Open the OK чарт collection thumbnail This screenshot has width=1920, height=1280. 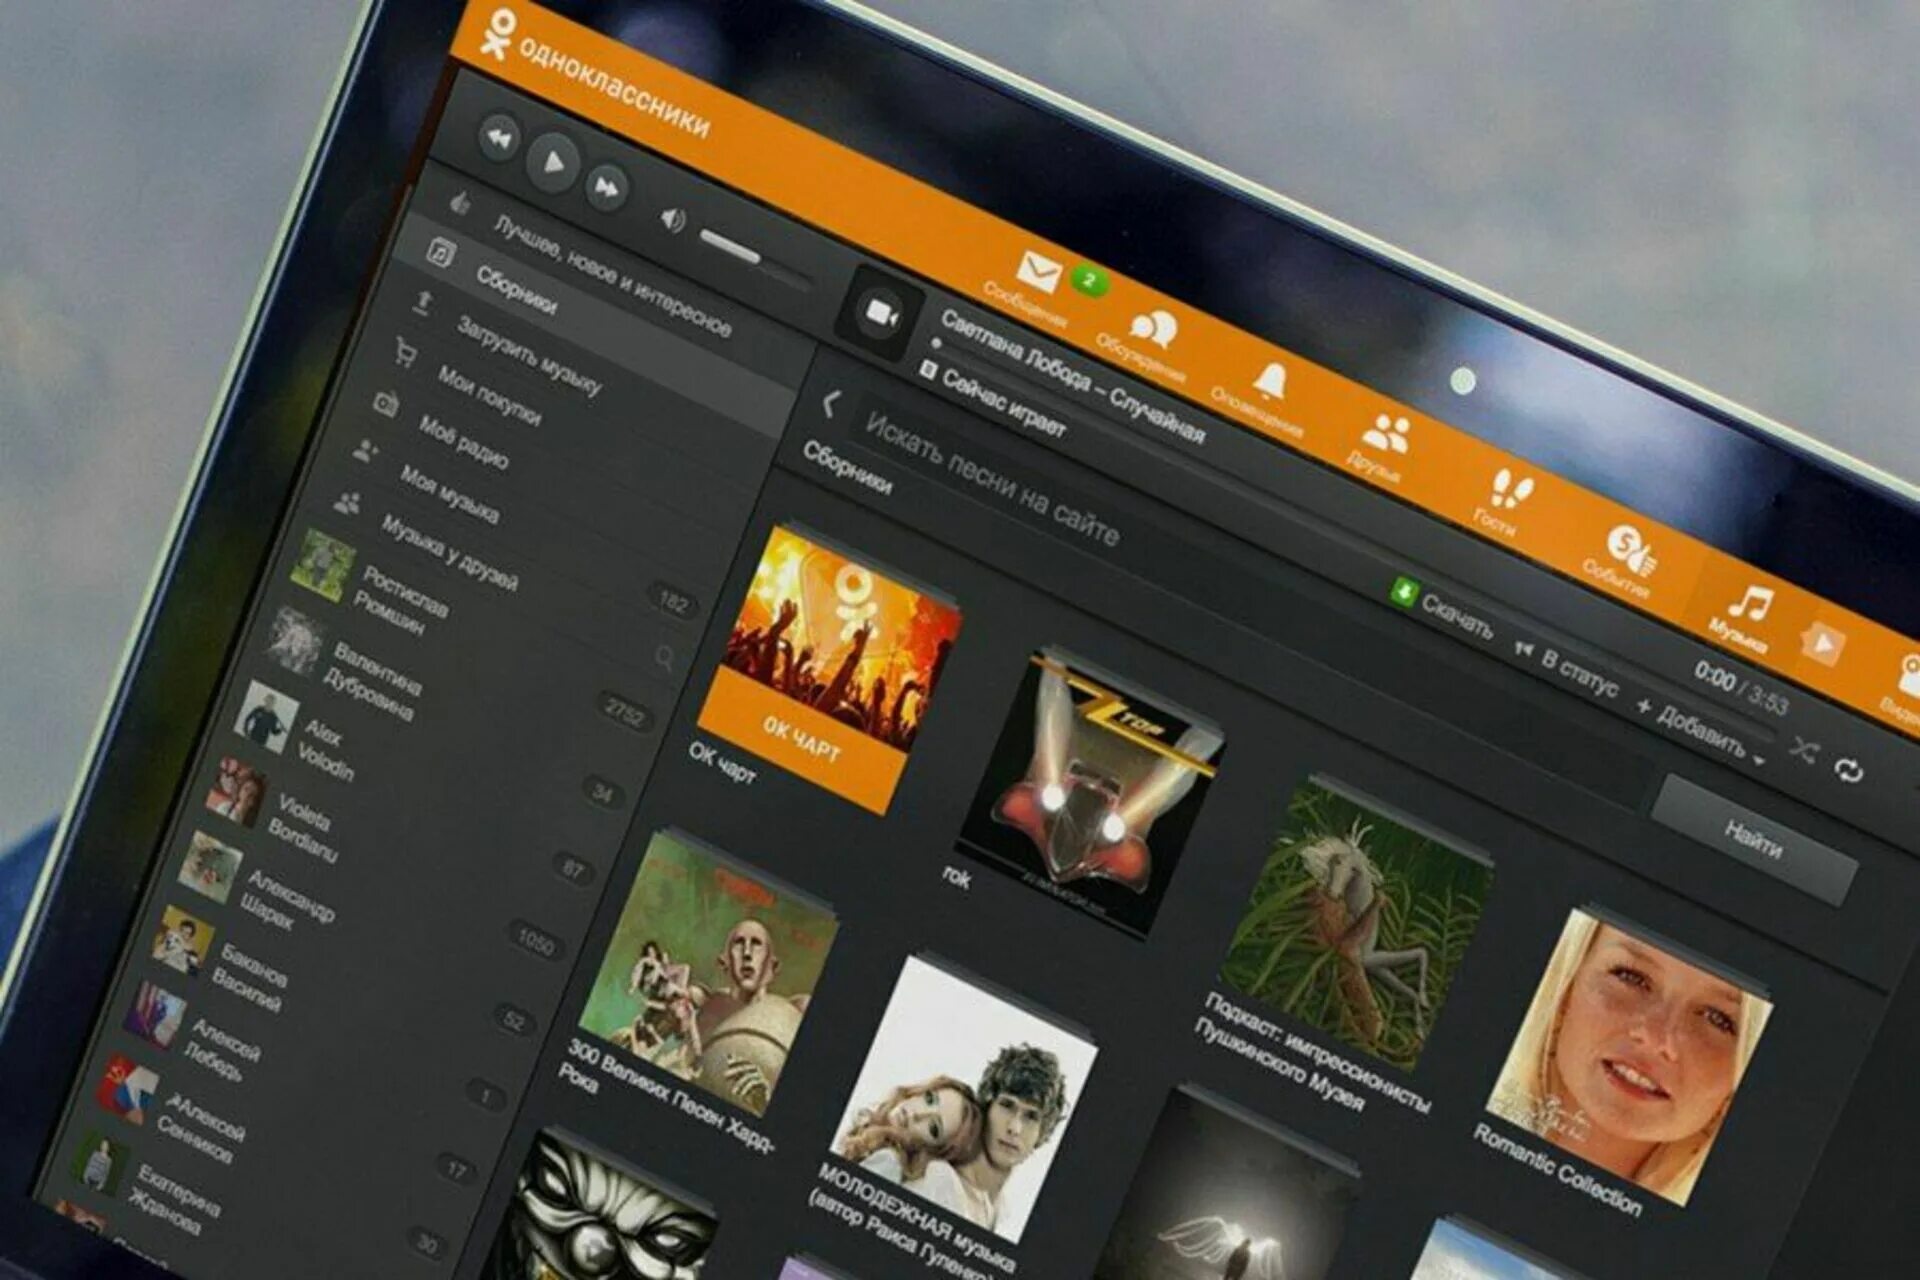click(x=829, y=670)
